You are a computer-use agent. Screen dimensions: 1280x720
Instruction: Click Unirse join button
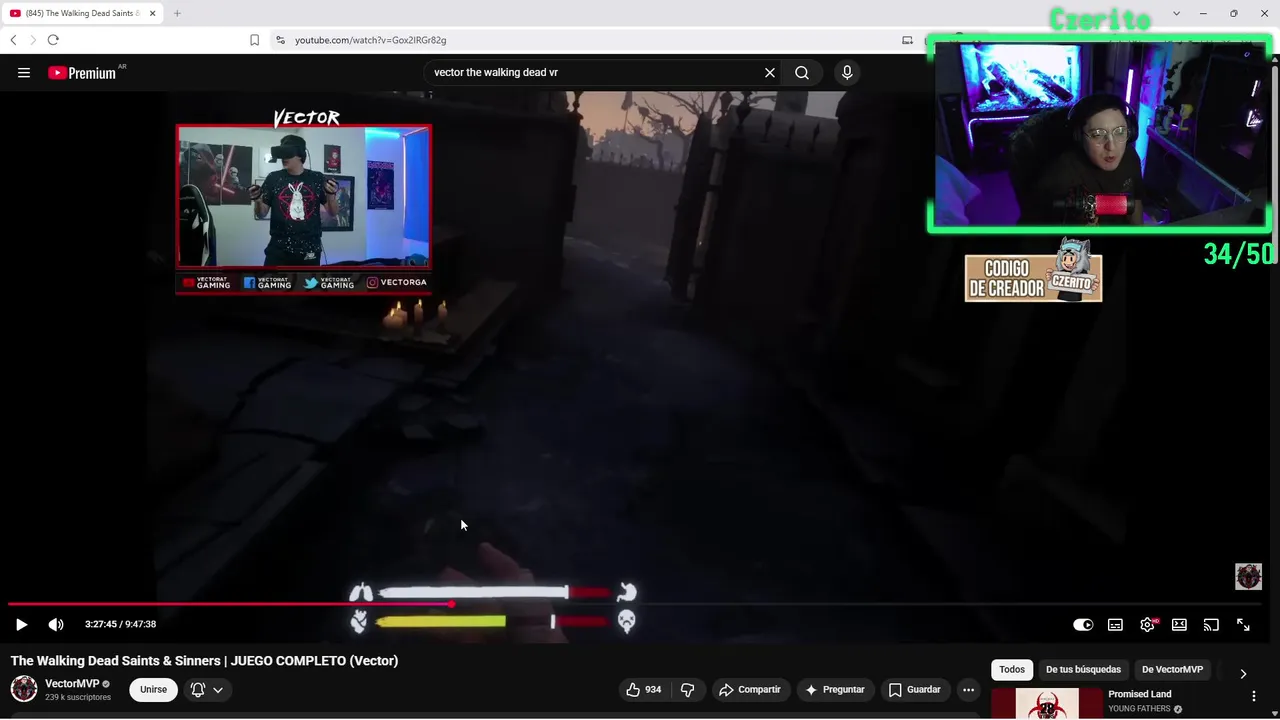click(153, 690)
